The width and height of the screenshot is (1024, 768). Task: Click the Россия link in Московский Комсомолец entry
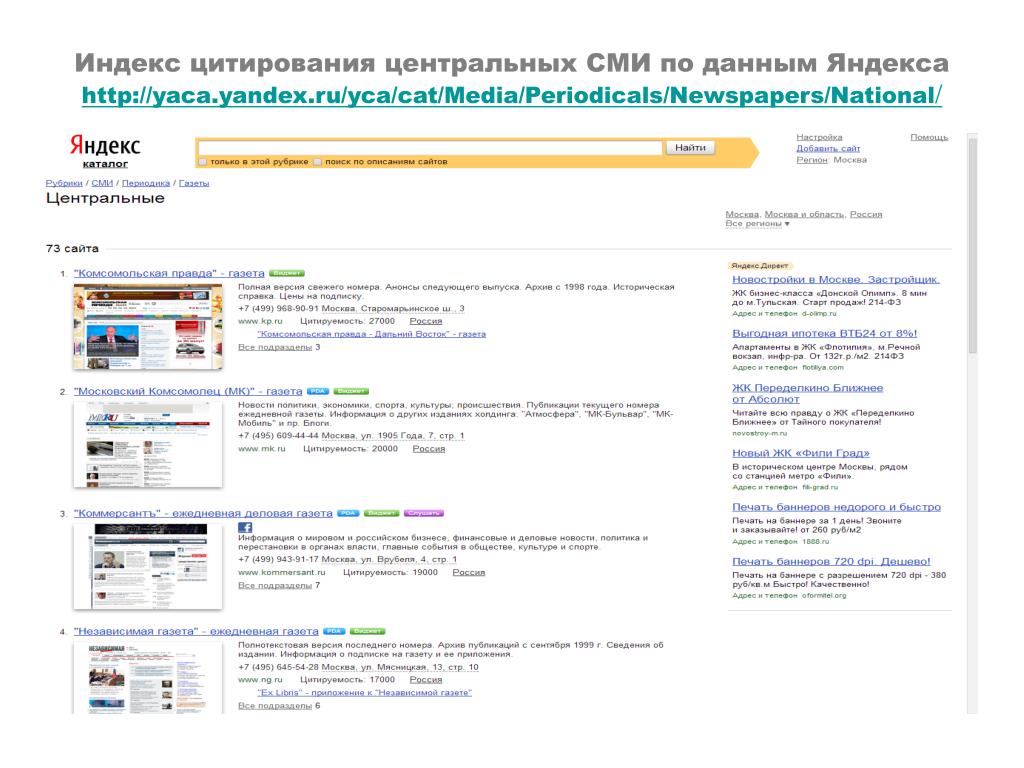coord(428,449)
